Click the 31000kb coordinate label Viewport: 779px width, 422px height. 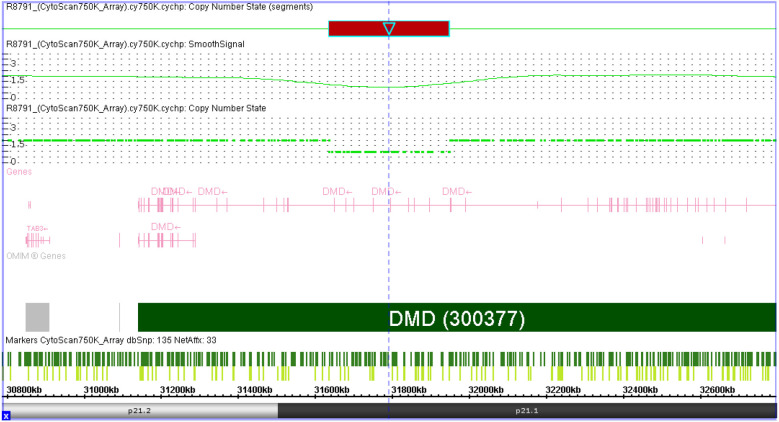click(101, 390)
